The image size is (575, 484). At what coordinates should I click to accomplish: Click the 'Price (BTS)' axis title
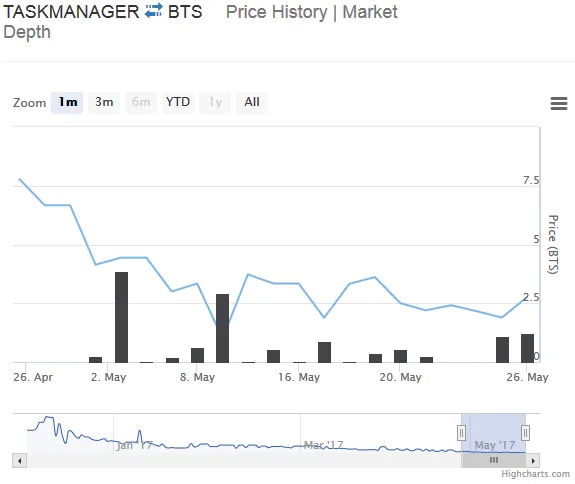click(x=553, y=244)
